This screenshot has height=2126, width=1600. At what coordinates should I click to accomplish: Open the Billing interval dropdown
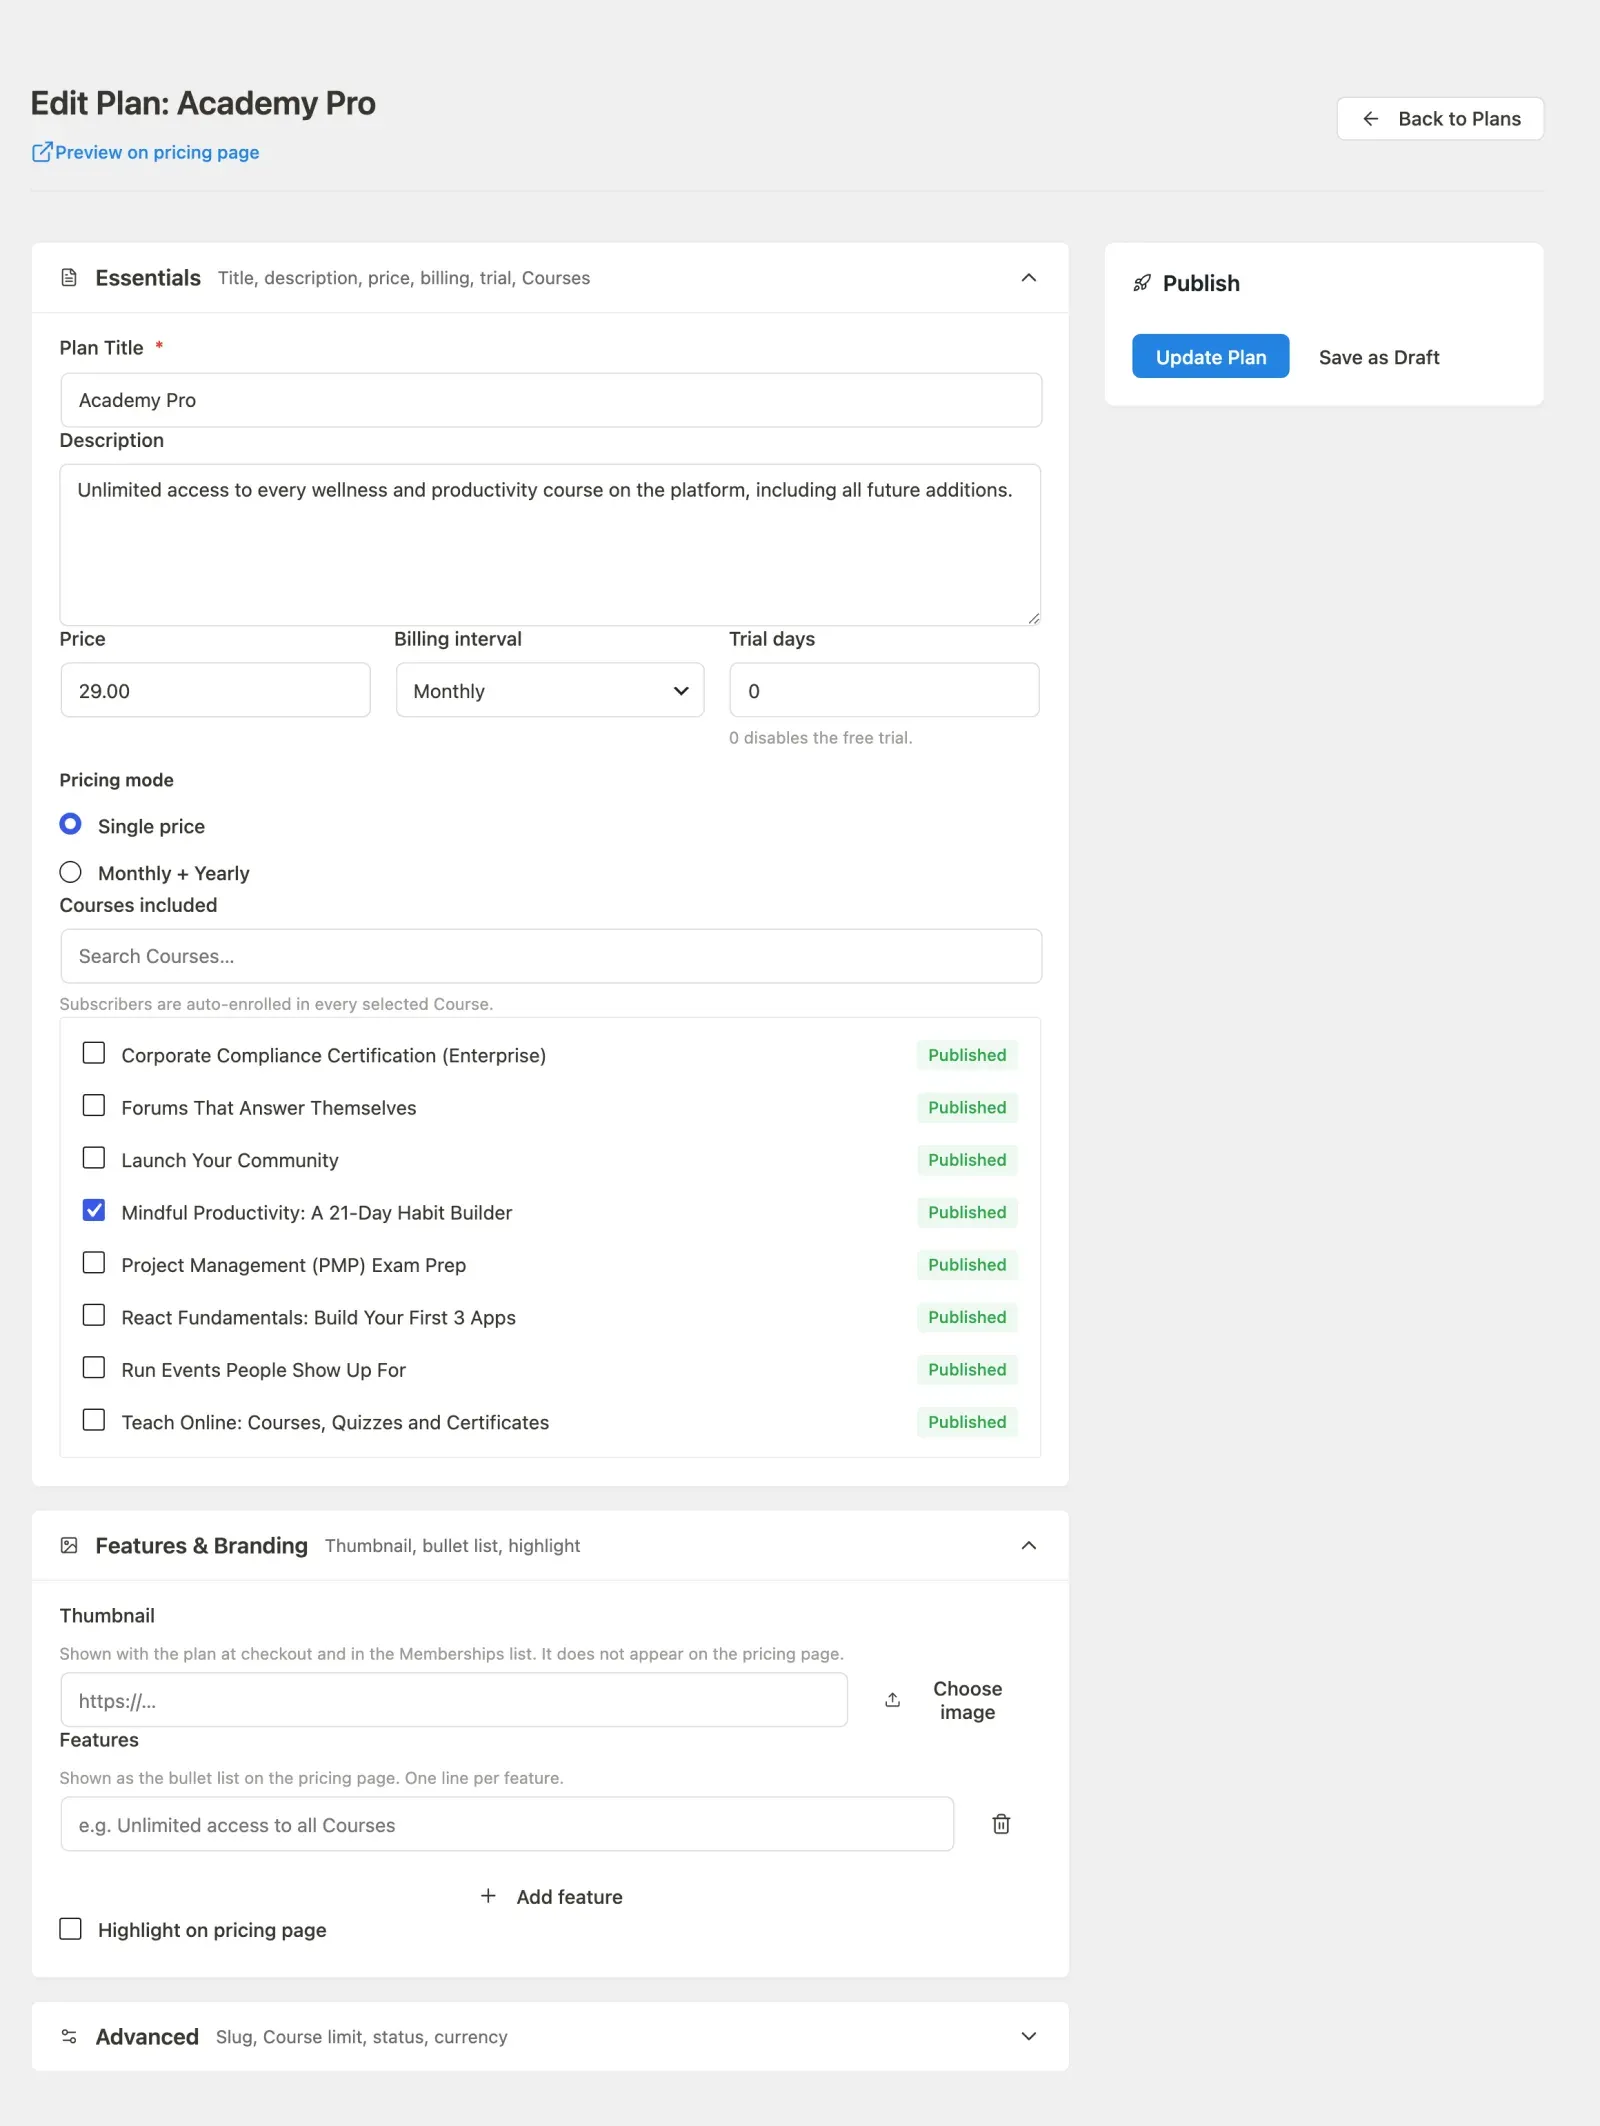pyautogui.click(x=550, y=690)
